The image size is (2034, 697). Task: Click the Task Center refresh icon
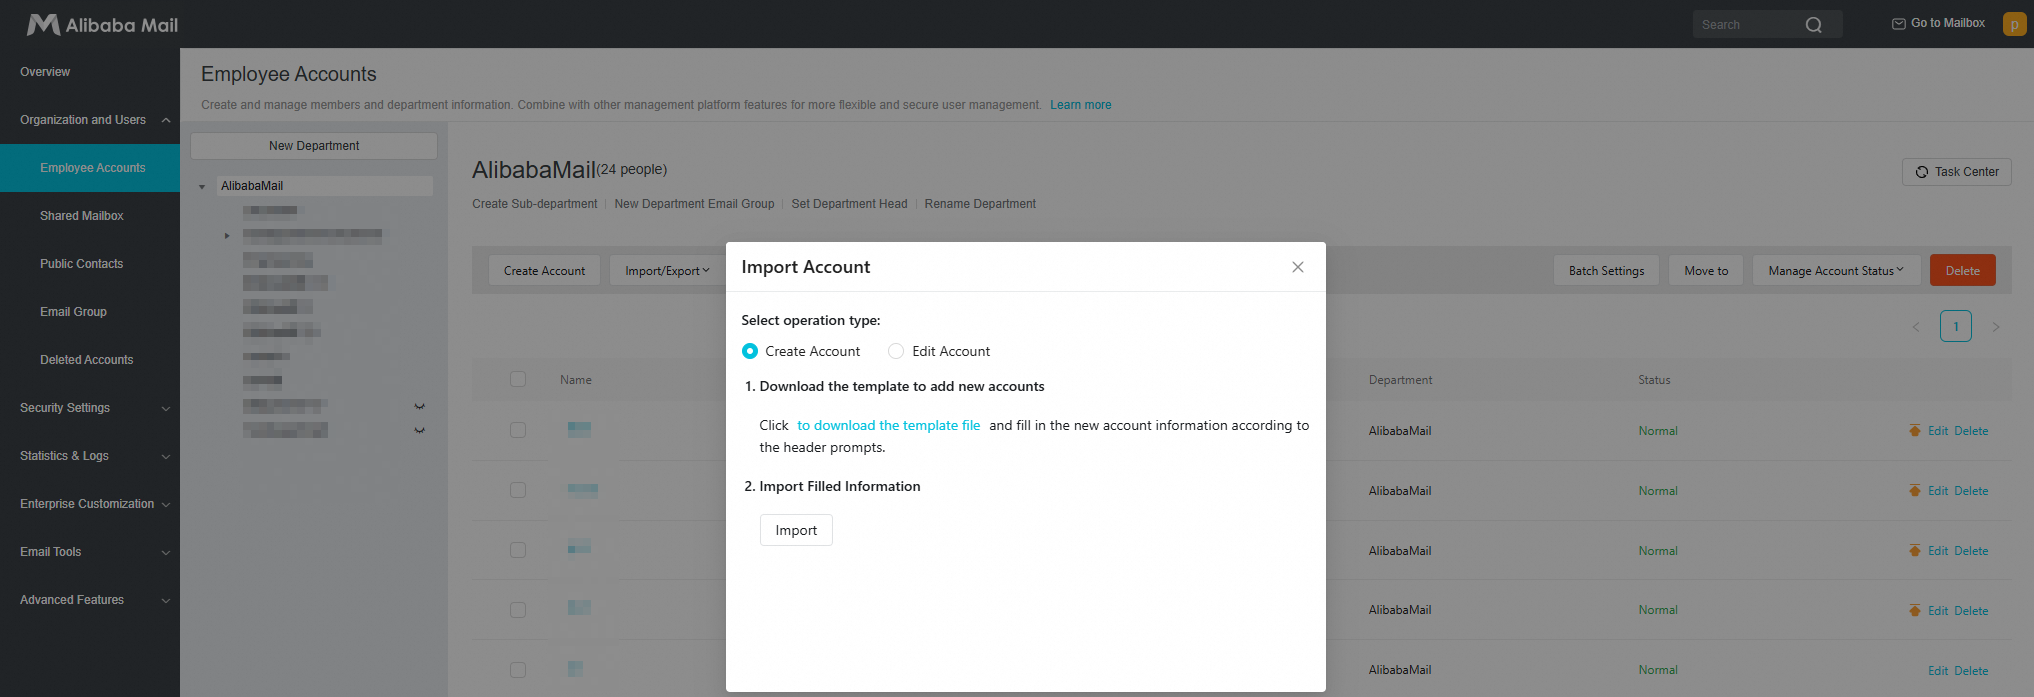click(x=1922, y=172)
